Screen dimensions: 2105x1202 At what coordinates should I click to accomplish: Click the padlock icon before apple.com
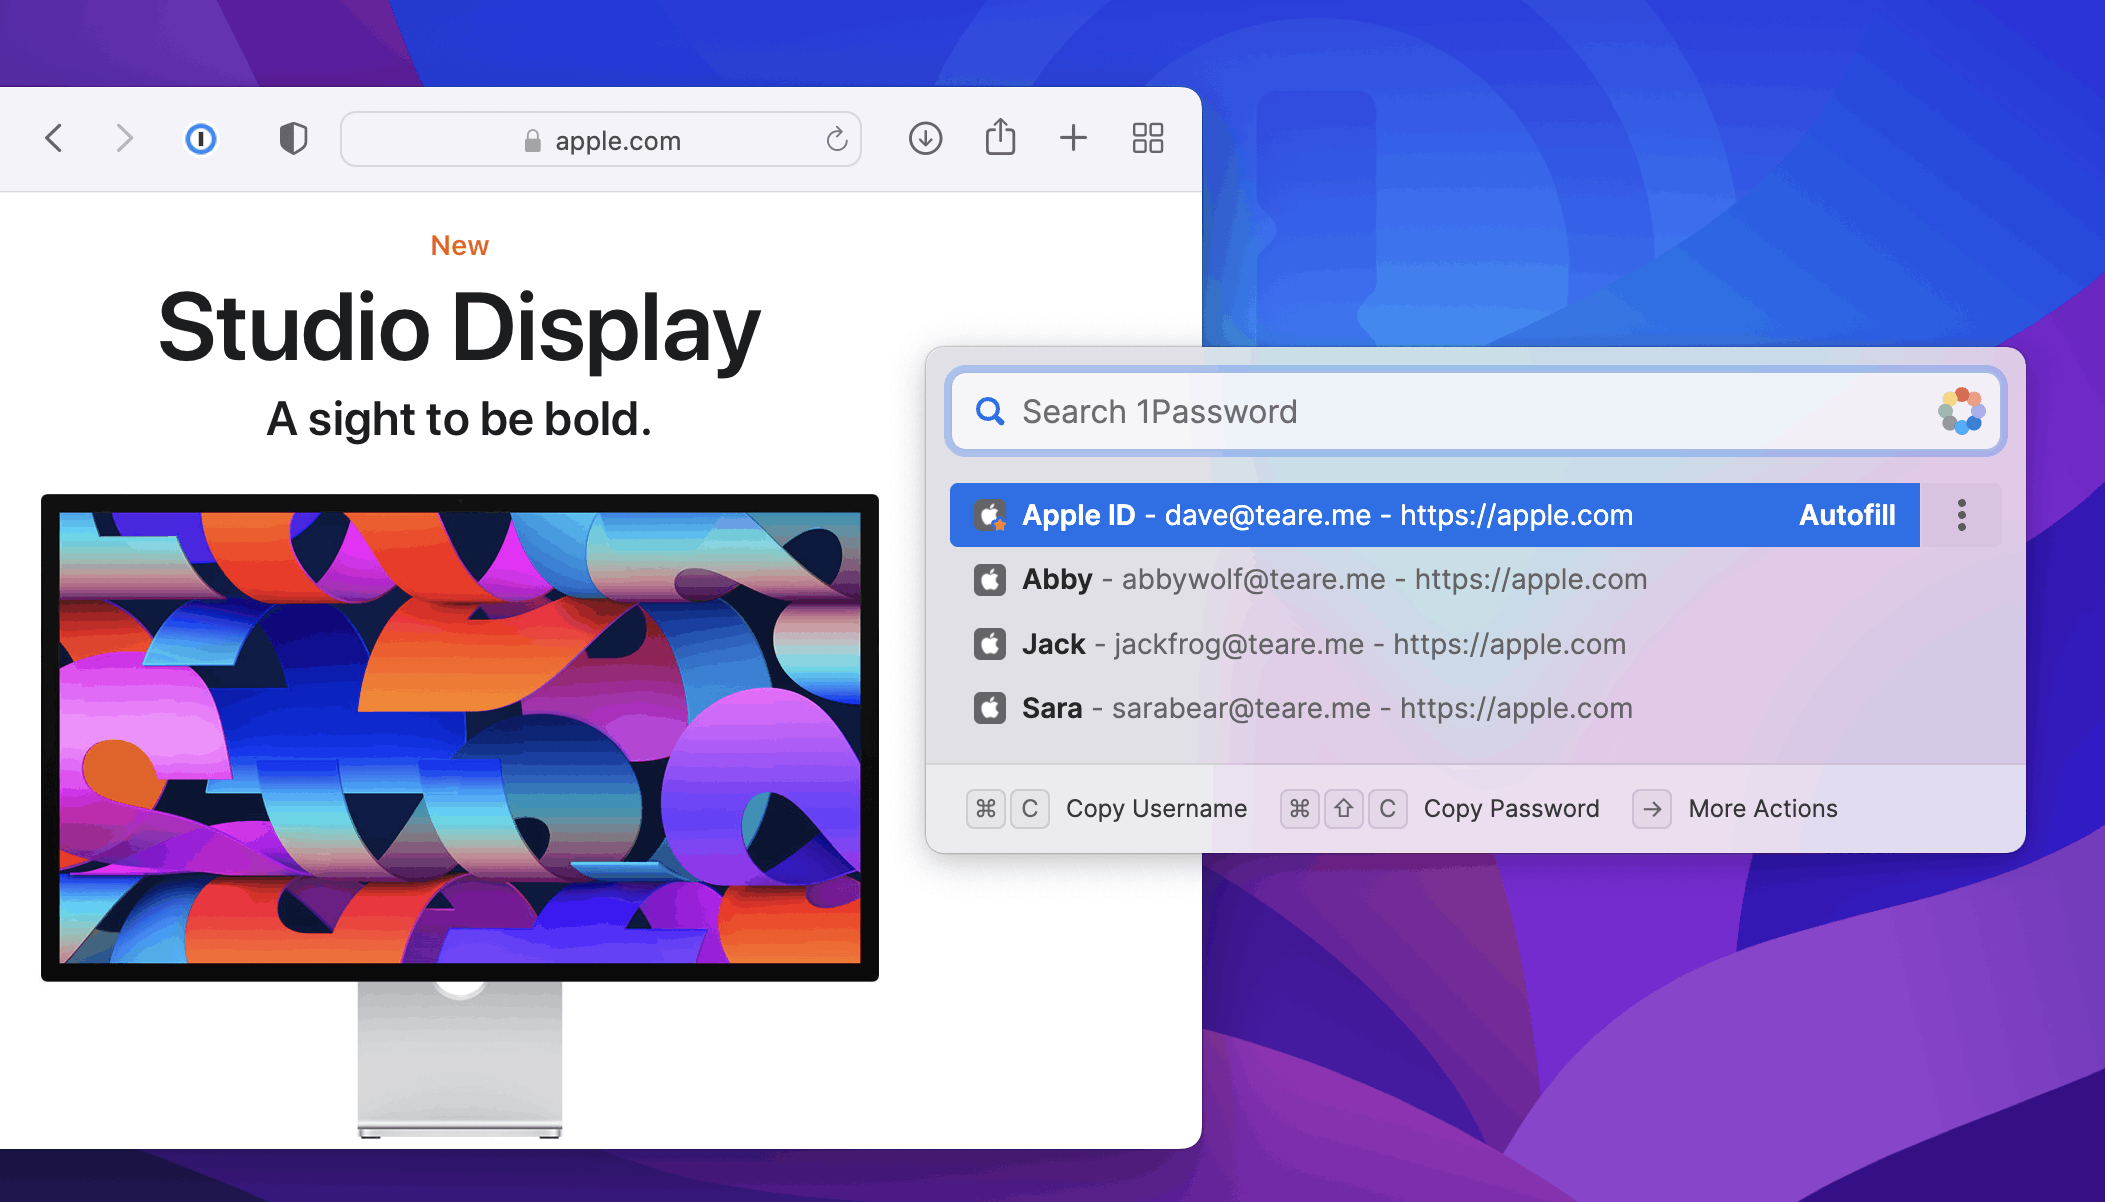tap(532, 140)
